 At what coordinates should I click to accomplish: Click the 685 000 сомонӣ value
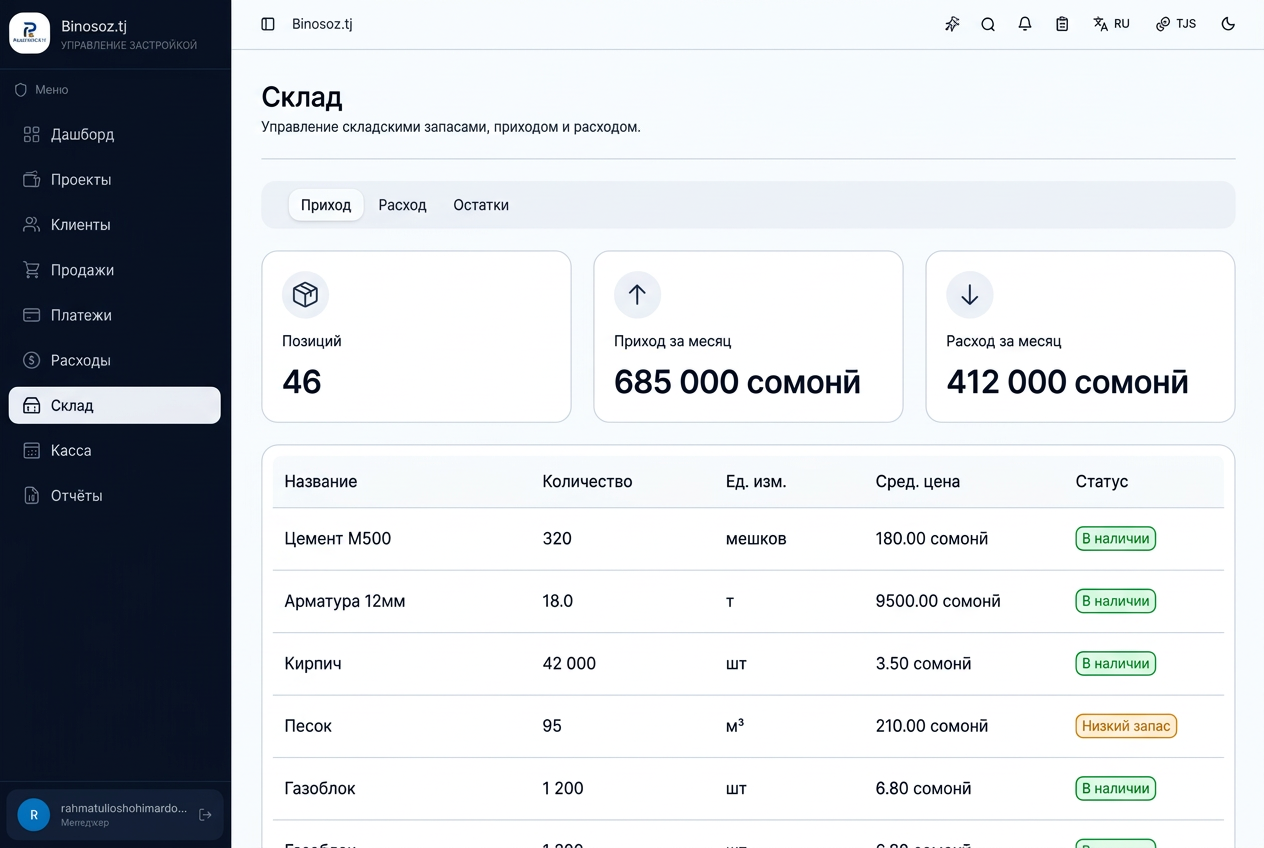coord(737,382)
